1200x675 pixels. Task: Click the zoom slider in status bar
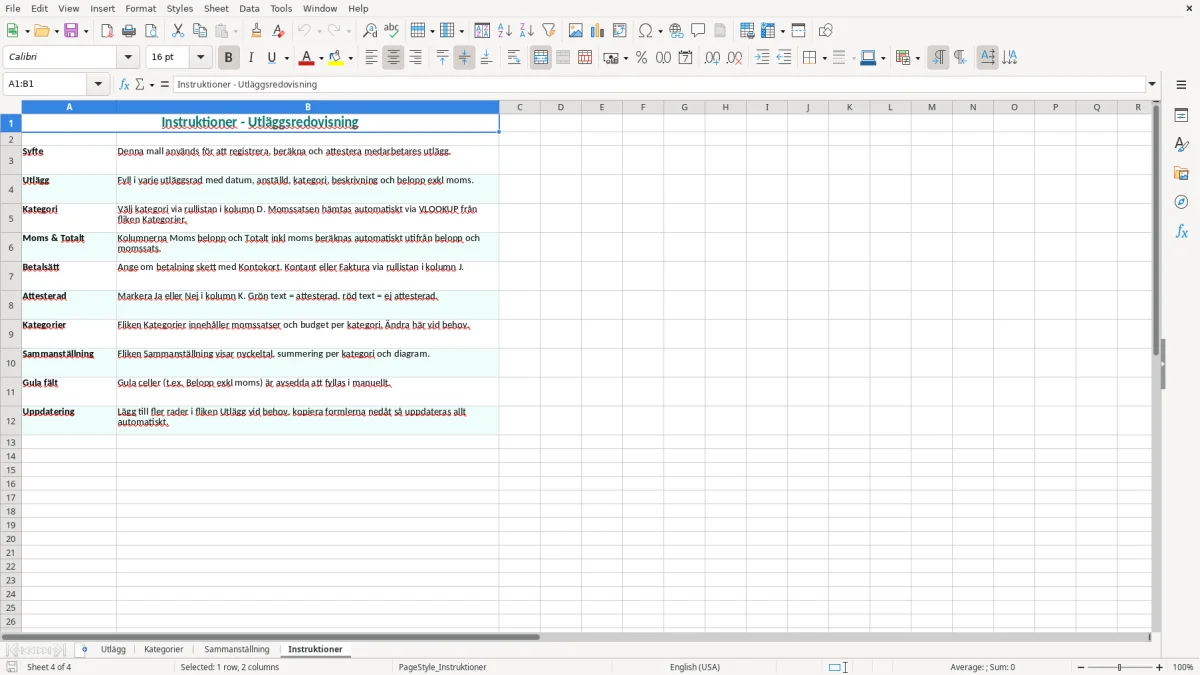coord(1119,667)
